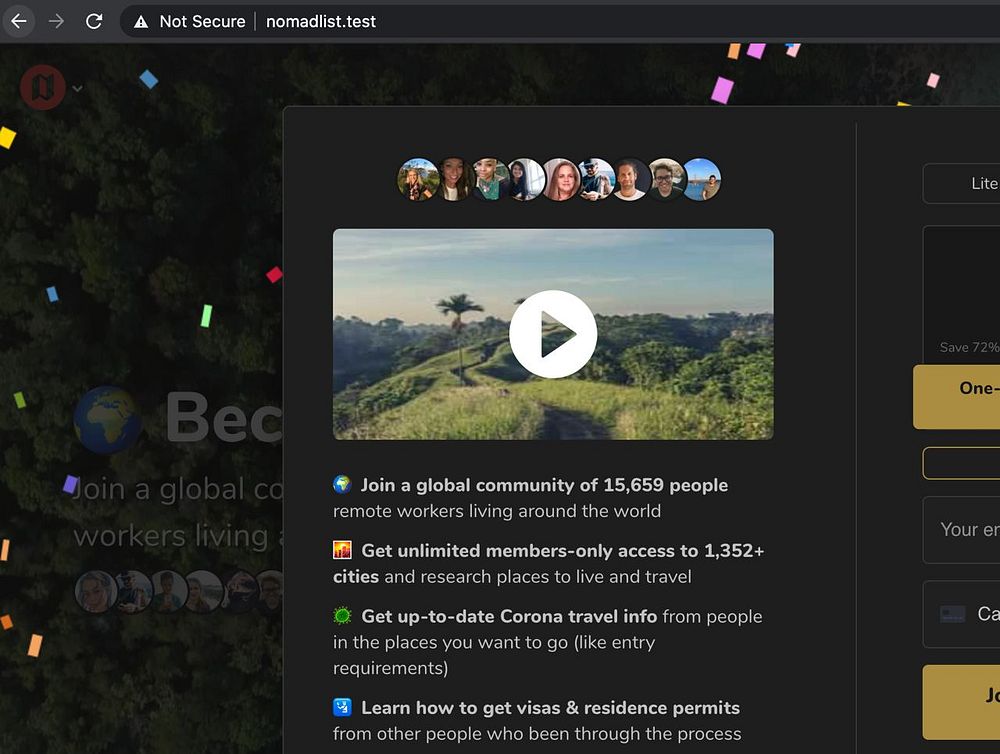Click the red Nomad List map logo
1000x754 pixels.
tap(43, 87)
